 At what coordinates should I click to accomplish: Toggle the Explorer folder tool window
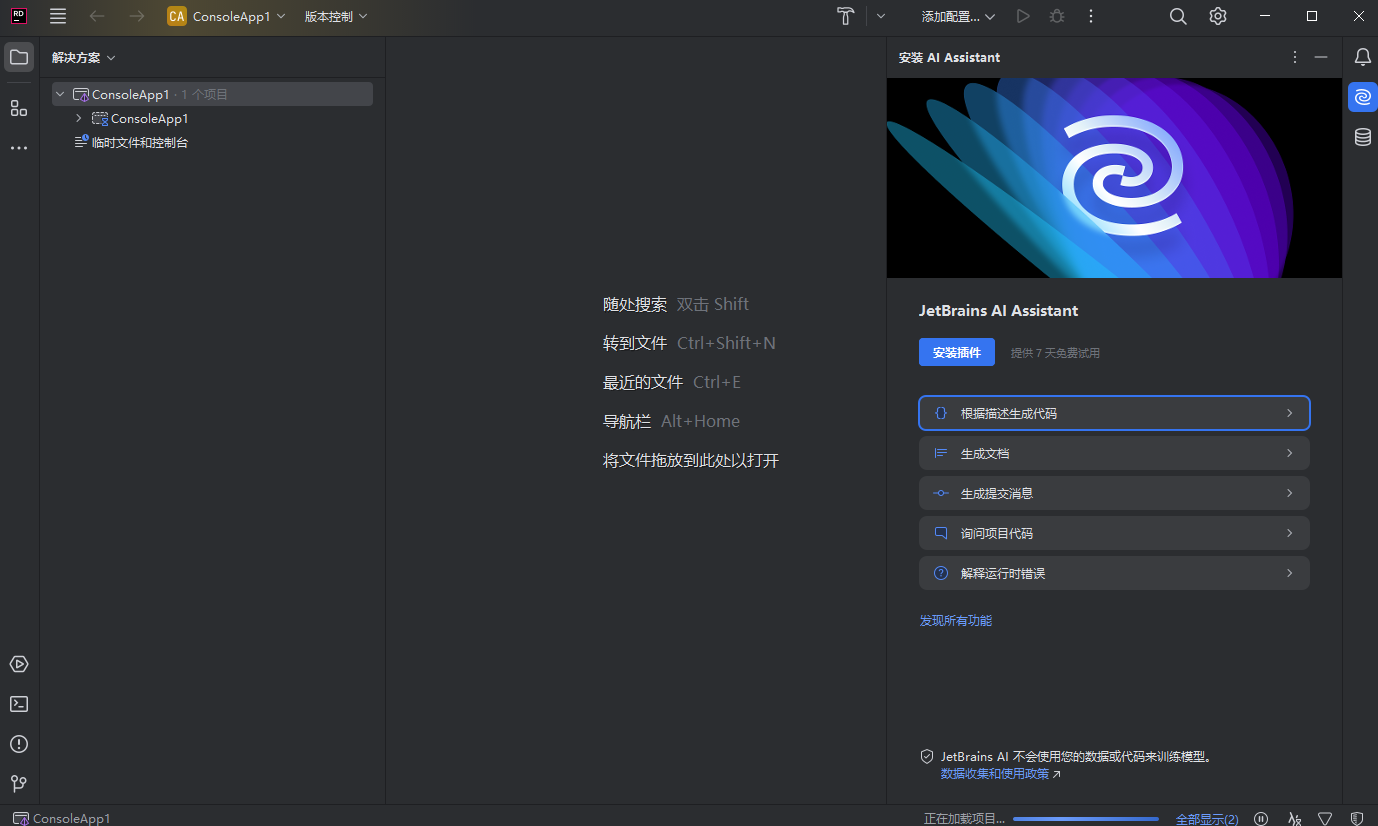(x=19, y=57)
